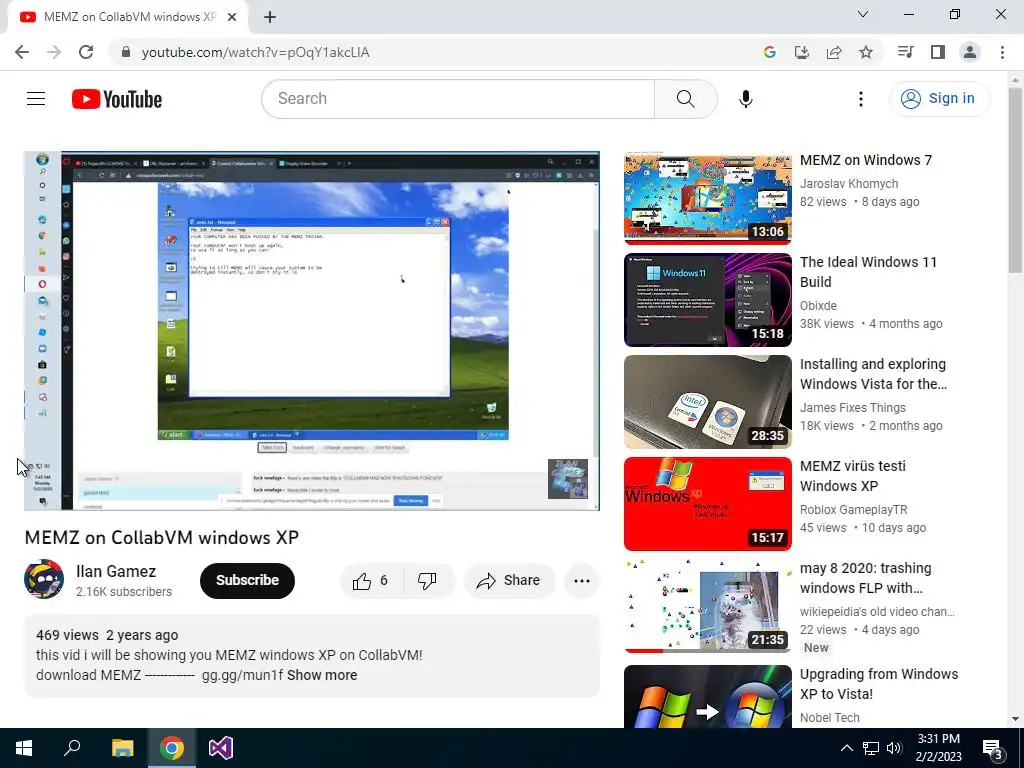
Task: Click Jaroslav Khomych channel name
Action: 849,184
